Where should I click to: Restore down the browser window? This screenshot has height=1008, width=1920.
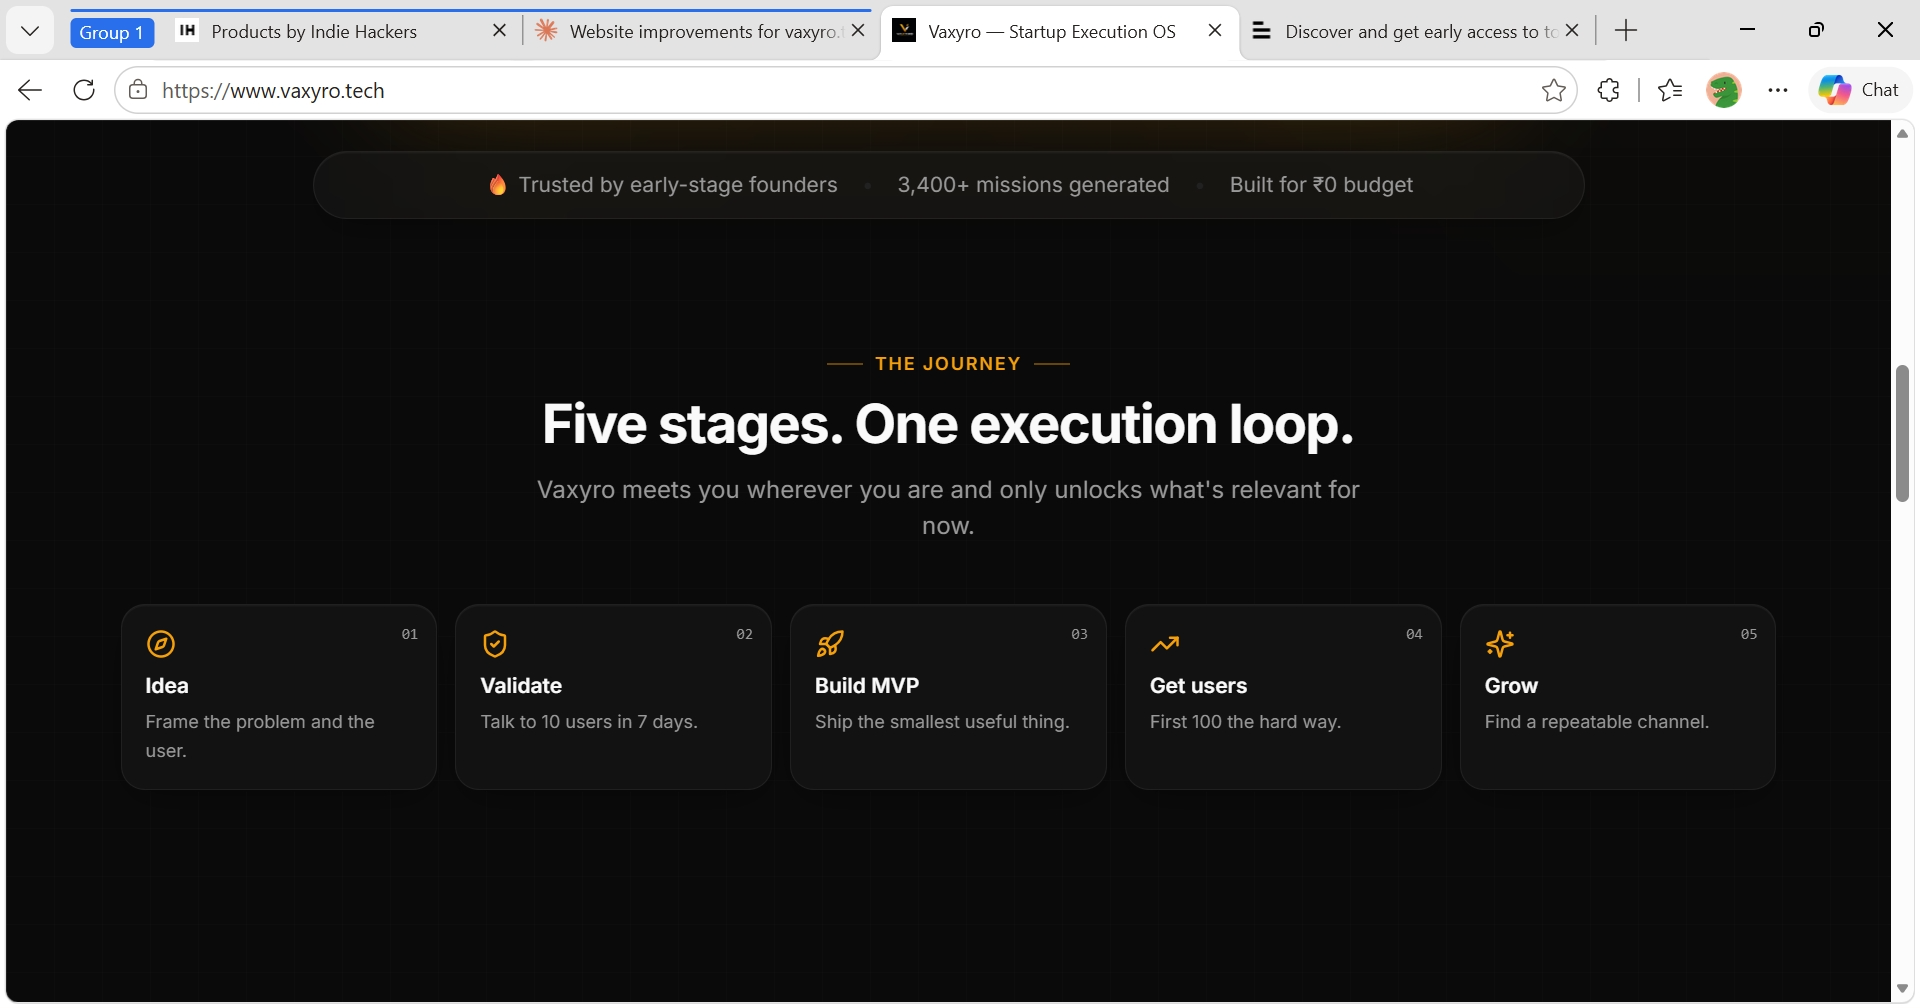click(x=1816, y=30)
